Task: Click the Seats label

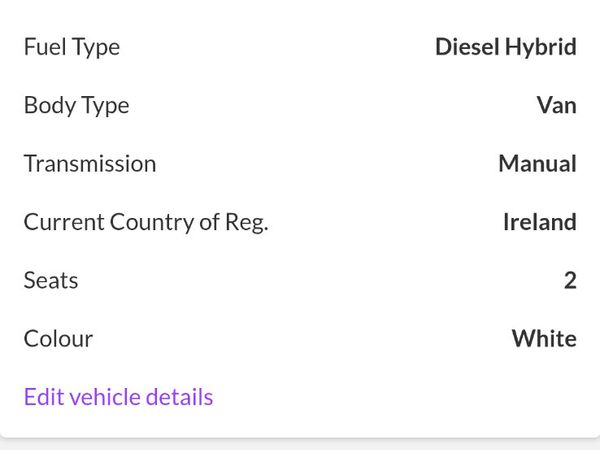Action: pos(51,280)
